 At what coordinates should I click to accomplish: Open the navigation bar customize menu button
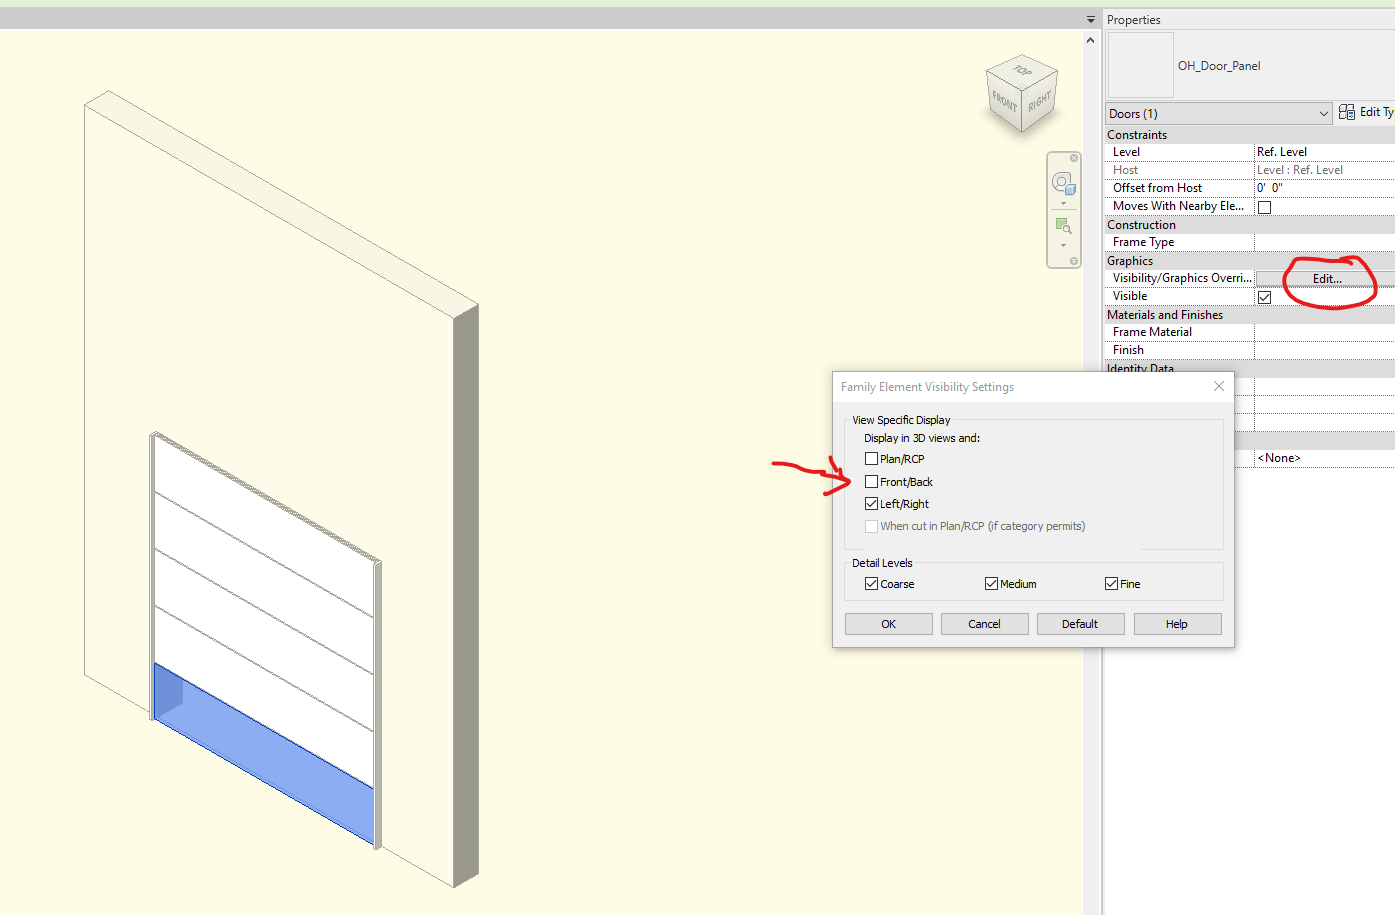[x=1074, y=261]
